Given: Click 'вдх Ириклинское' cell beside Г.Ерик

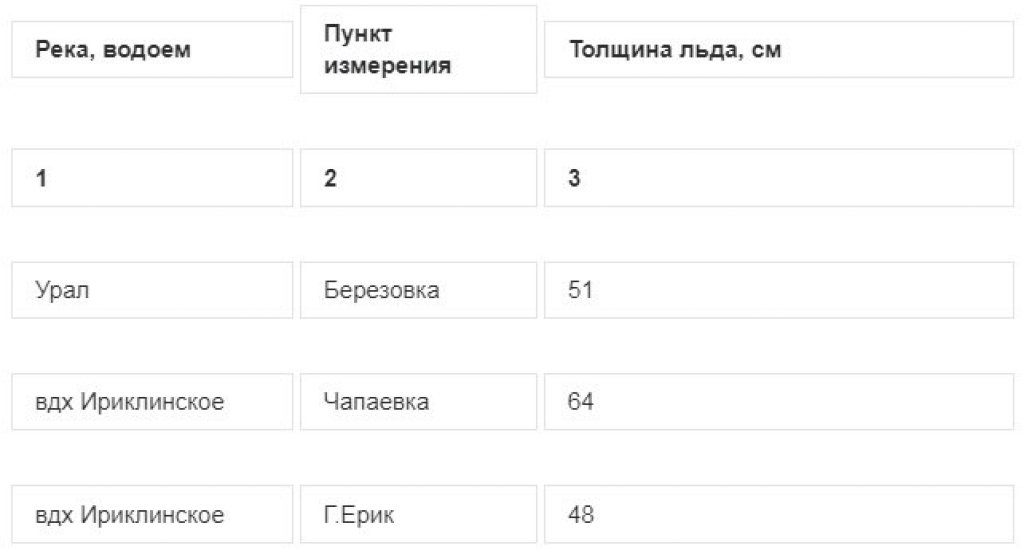Looking at the screenshot, I should coord(152,514).
